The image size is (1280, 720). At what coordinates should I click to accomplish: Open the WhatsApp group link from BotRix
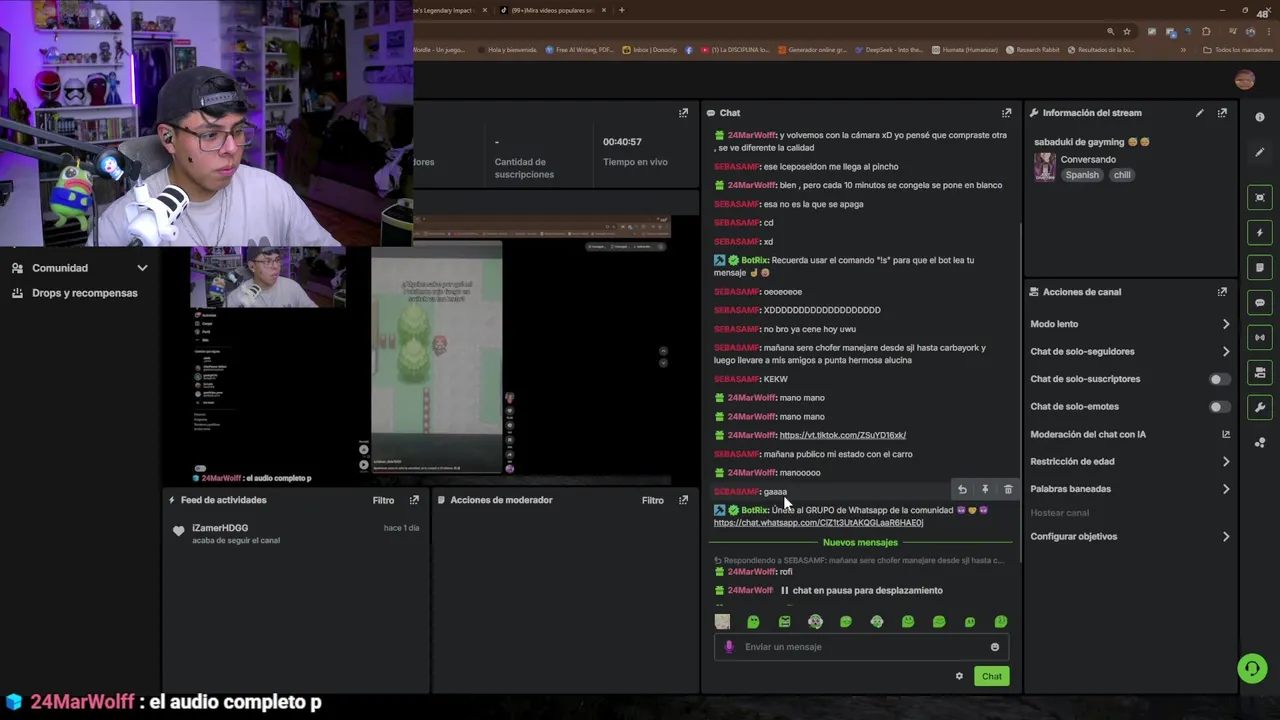(818, 523)
